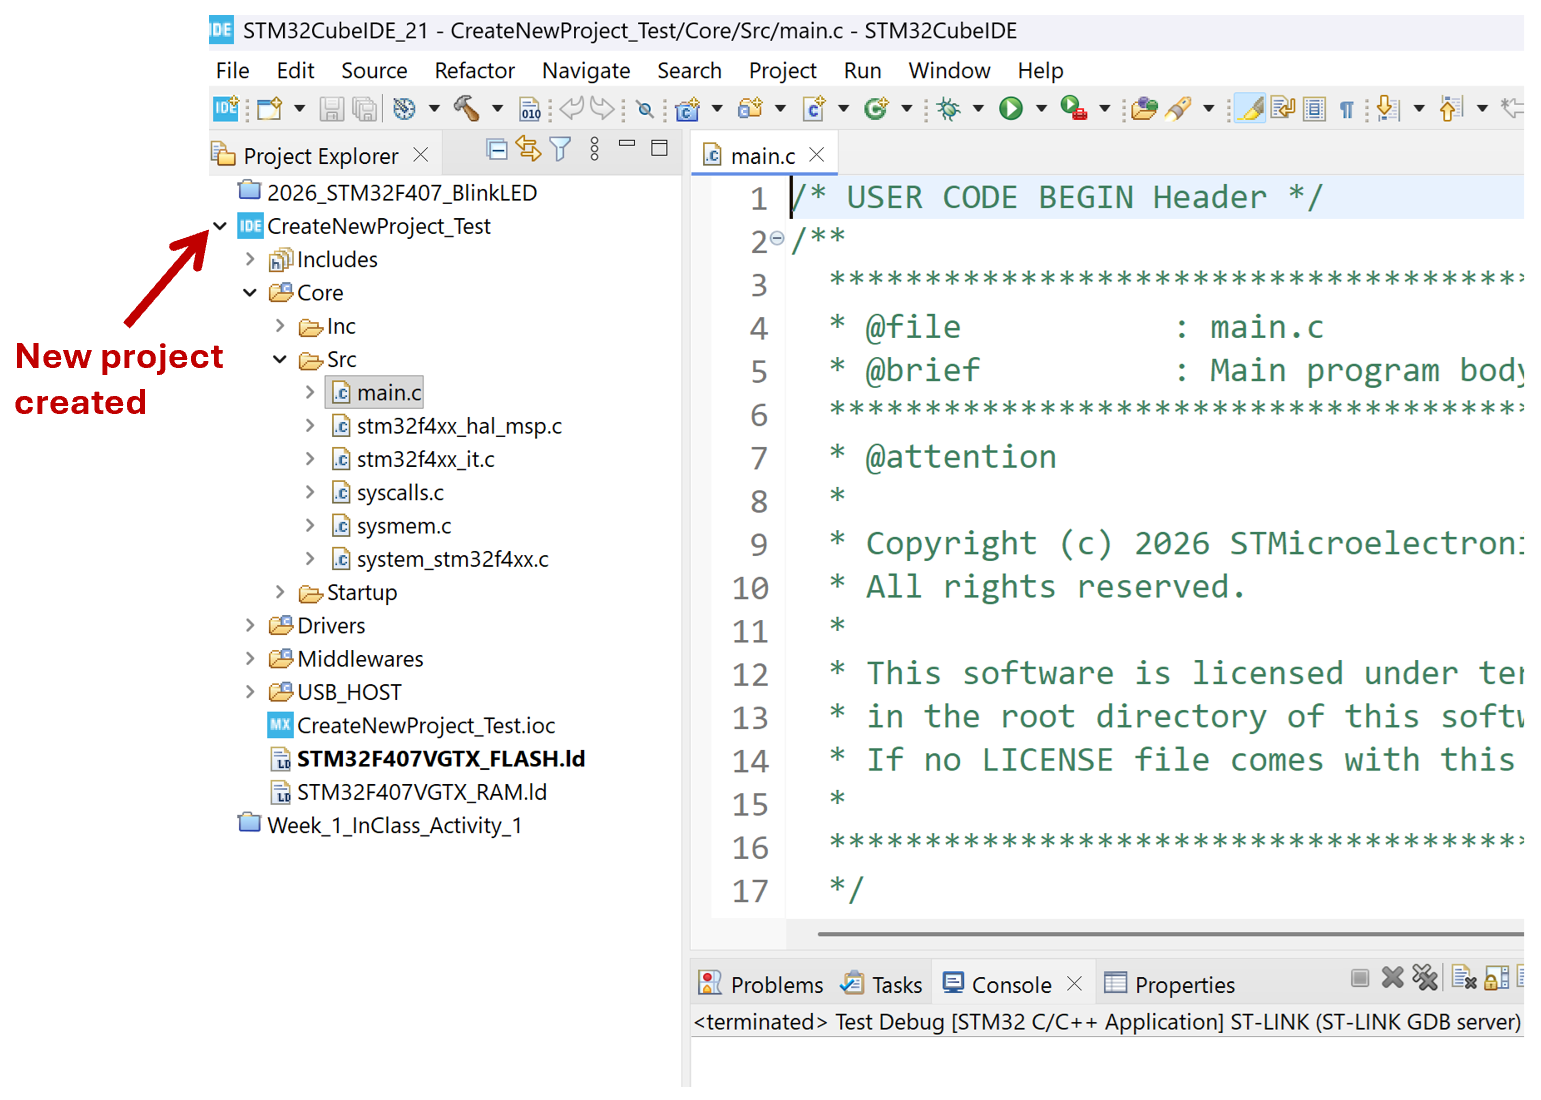Open the Project menu
The width and height of the screenshot is (1541, 1100).
click(783, 71)
